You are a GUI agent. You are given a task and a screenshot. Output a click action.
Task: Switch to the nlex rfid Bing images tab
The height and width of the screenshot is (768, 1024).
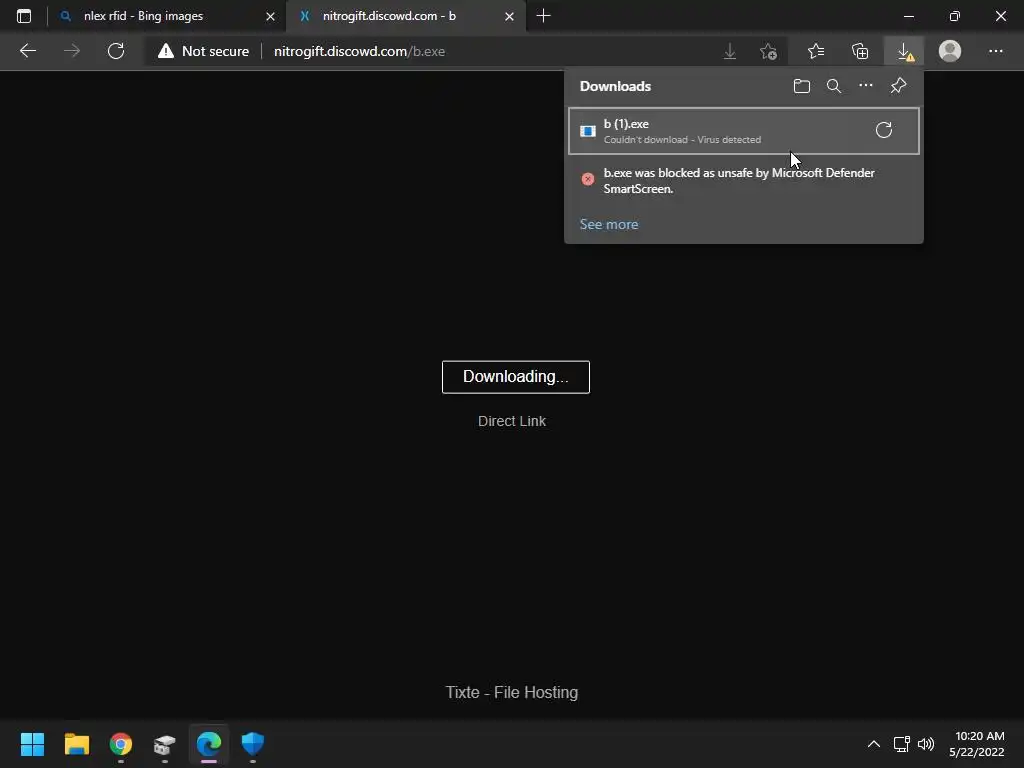pos(167,16)
